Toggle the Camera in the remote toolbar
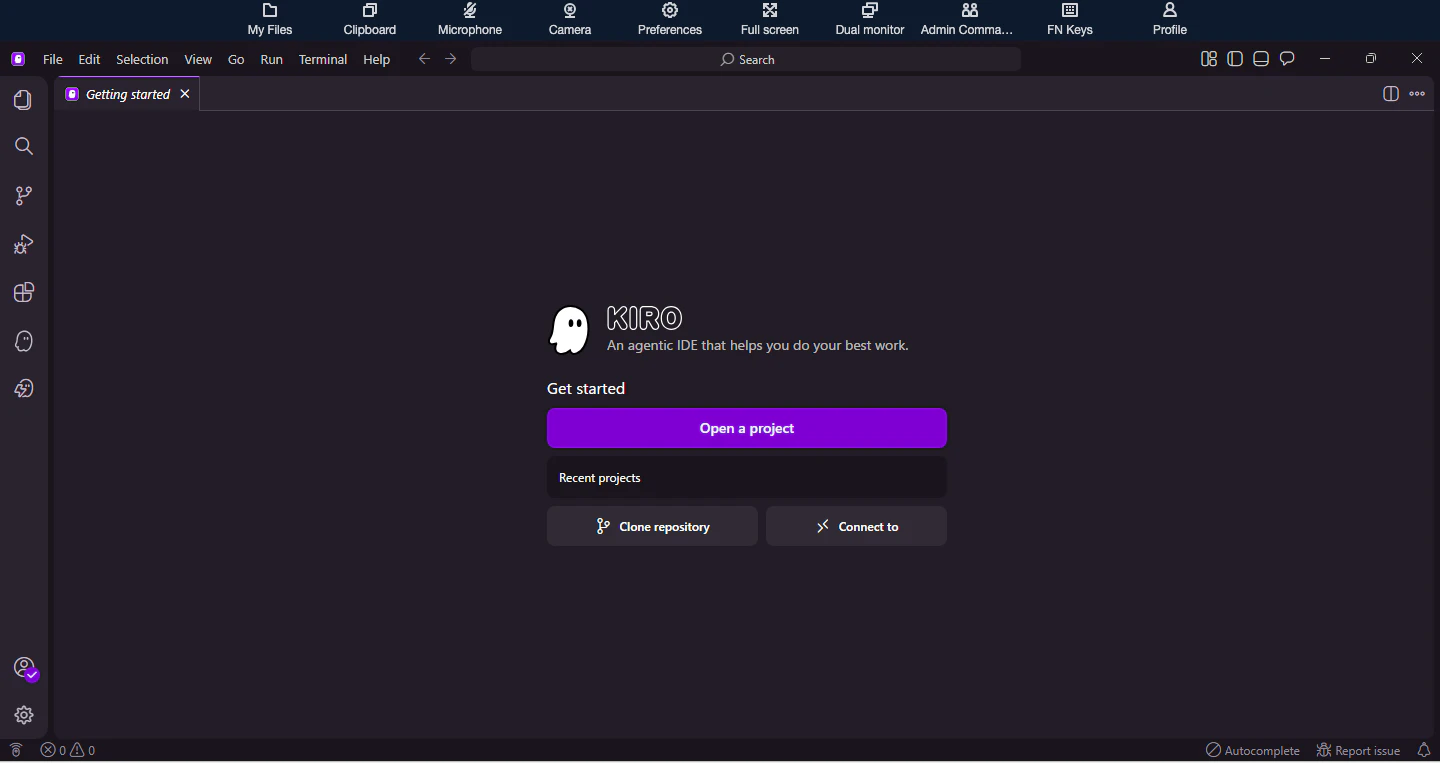The image size is (1440, 763). click(x=570, y=20)
